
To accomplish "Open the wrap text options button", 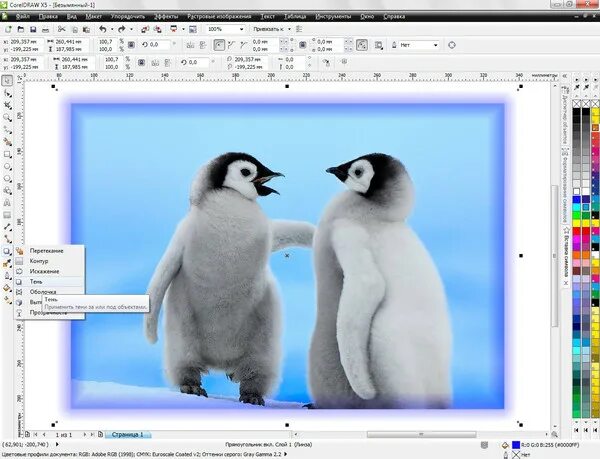I will pyautogui.click(x=379, y=45).
